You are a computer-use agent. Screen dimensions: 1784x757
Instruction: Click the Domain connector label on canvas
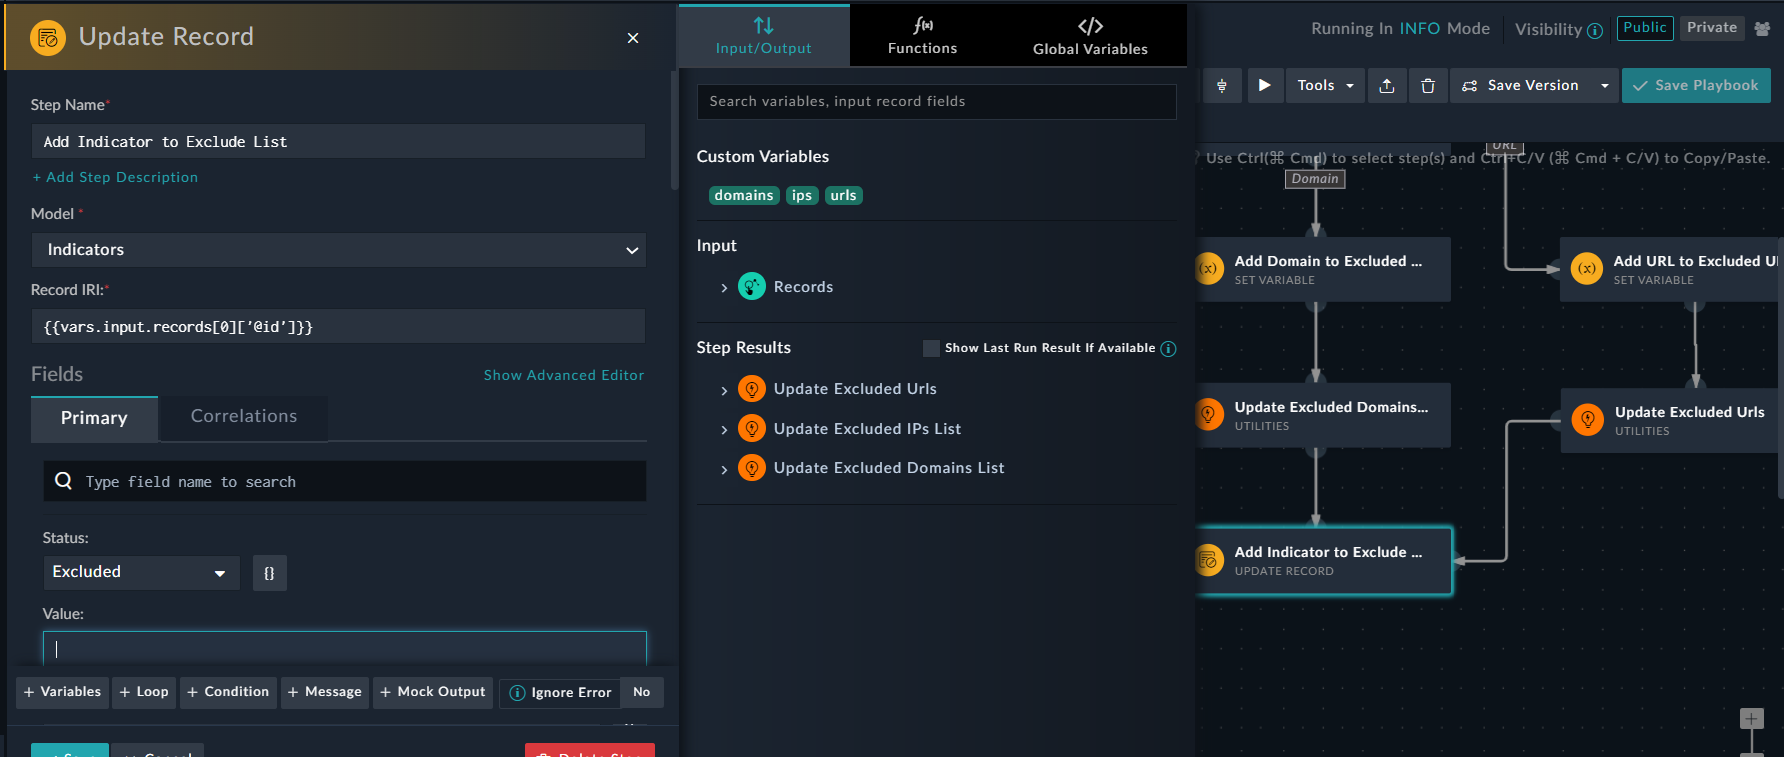coord(1315,179)
